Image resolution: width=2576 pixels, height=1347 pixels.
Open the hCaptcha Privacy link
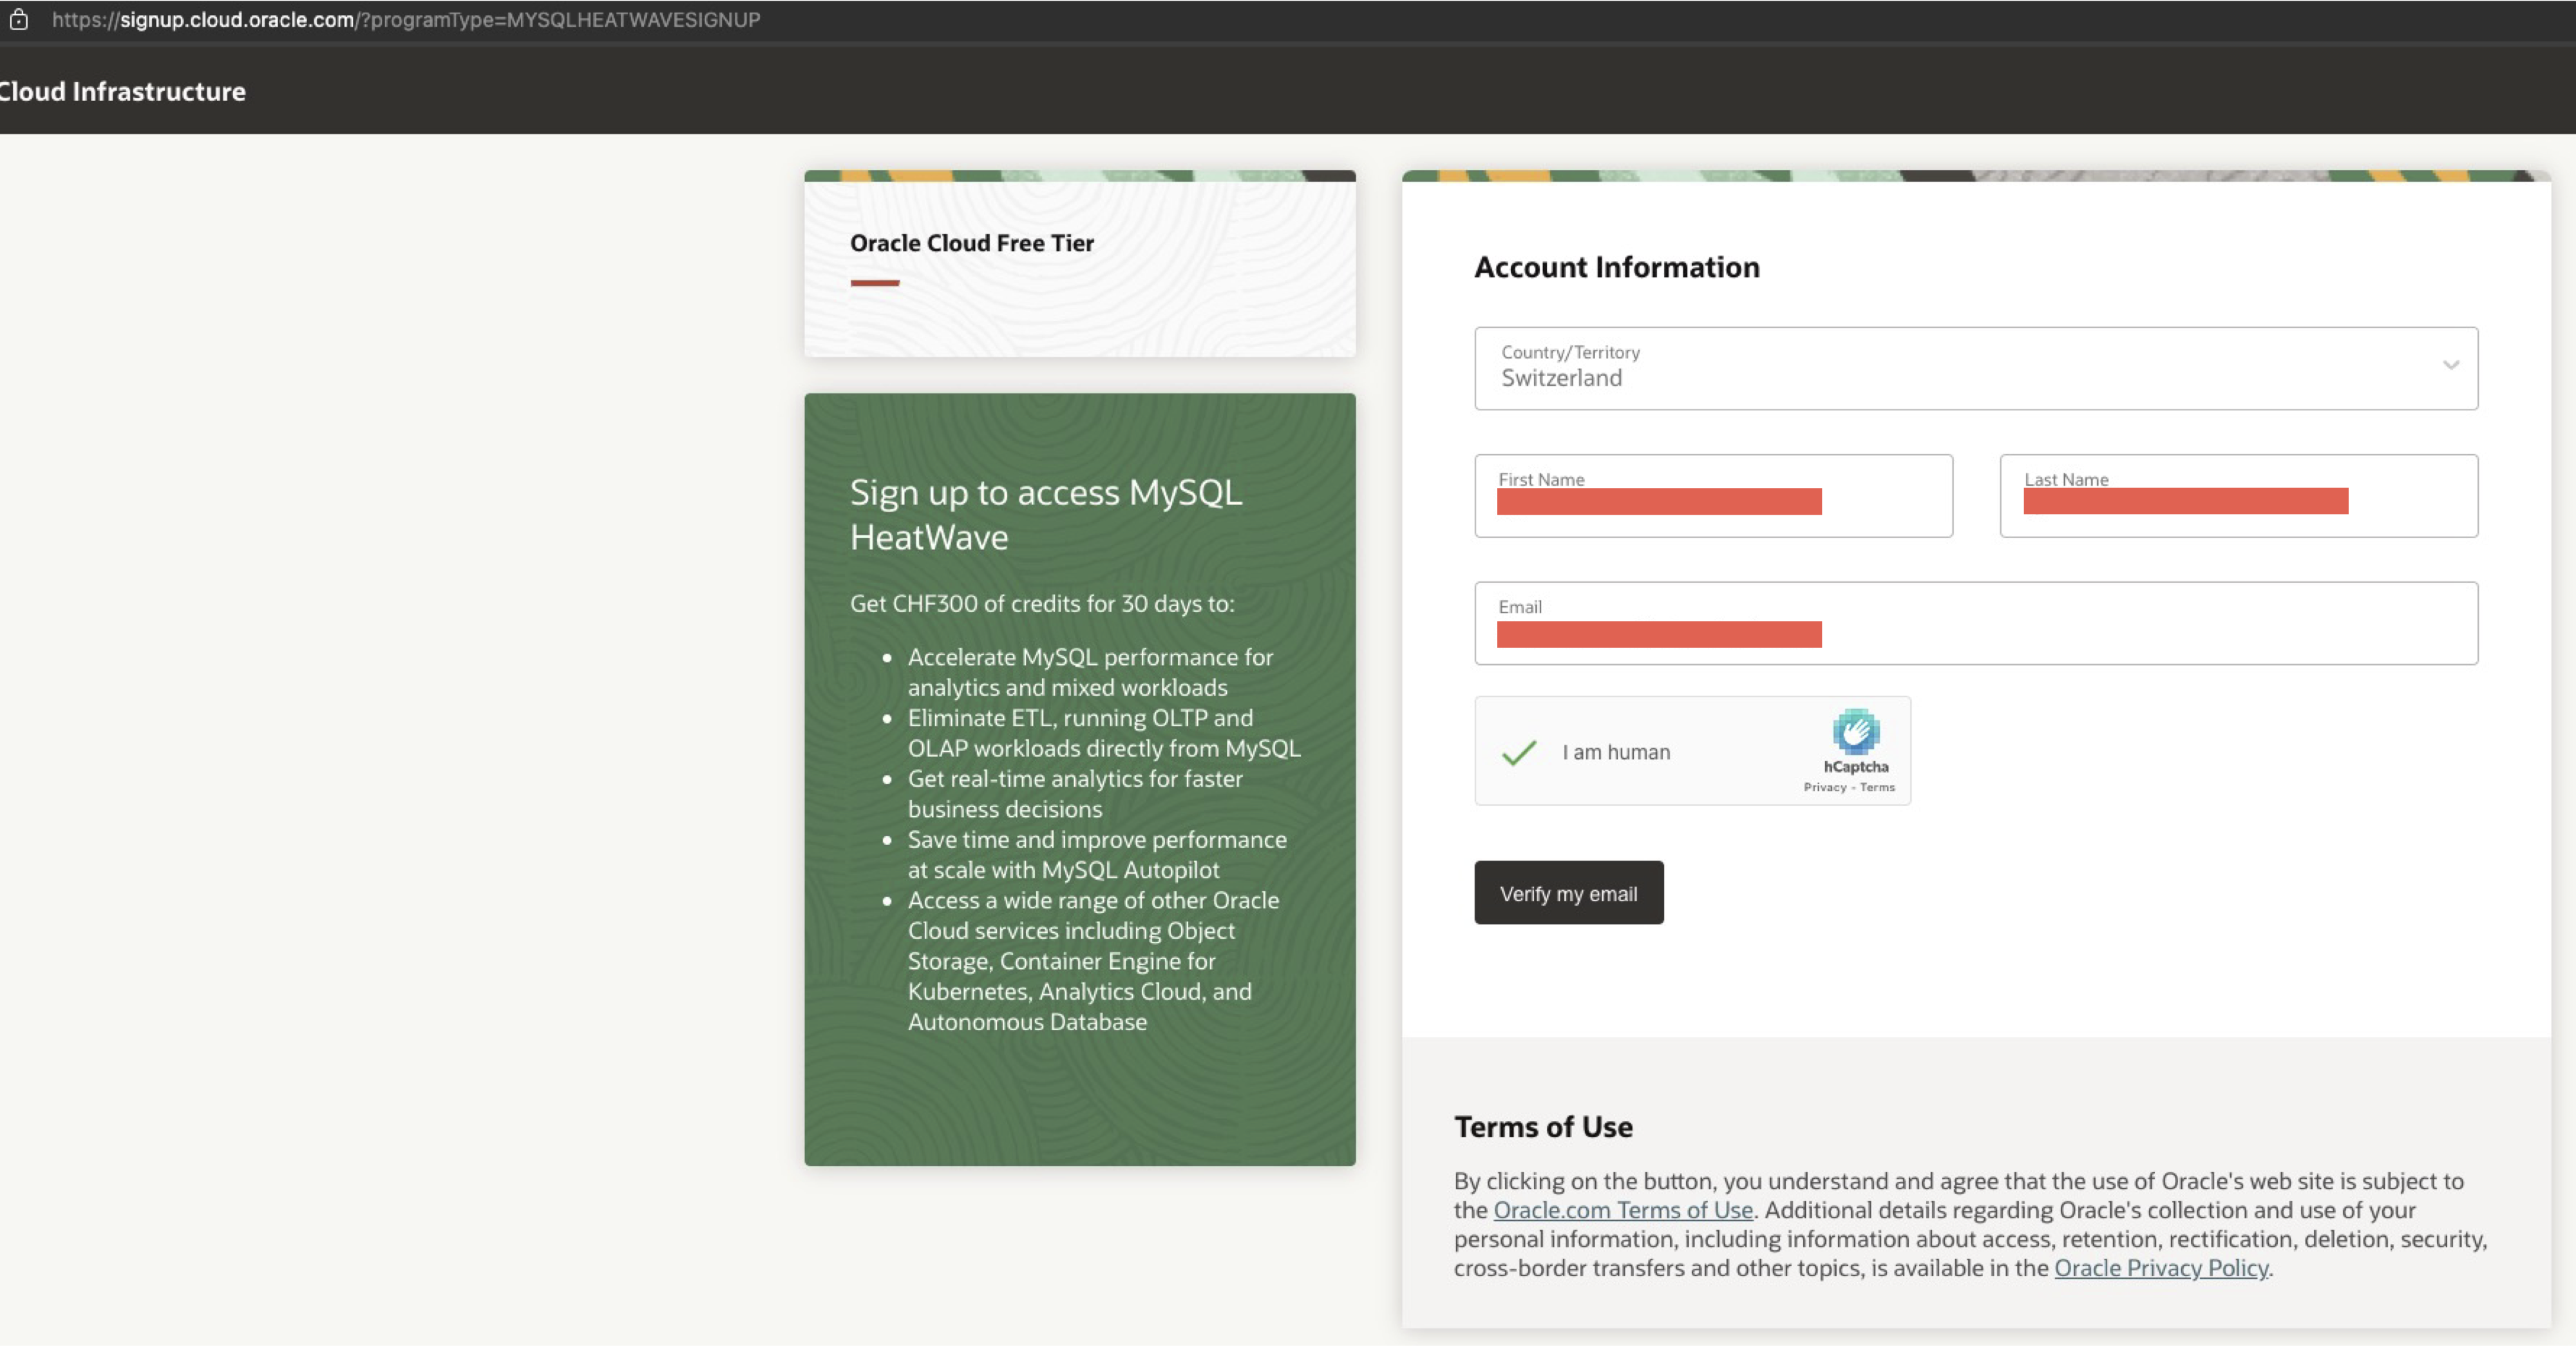(1825, 787)
